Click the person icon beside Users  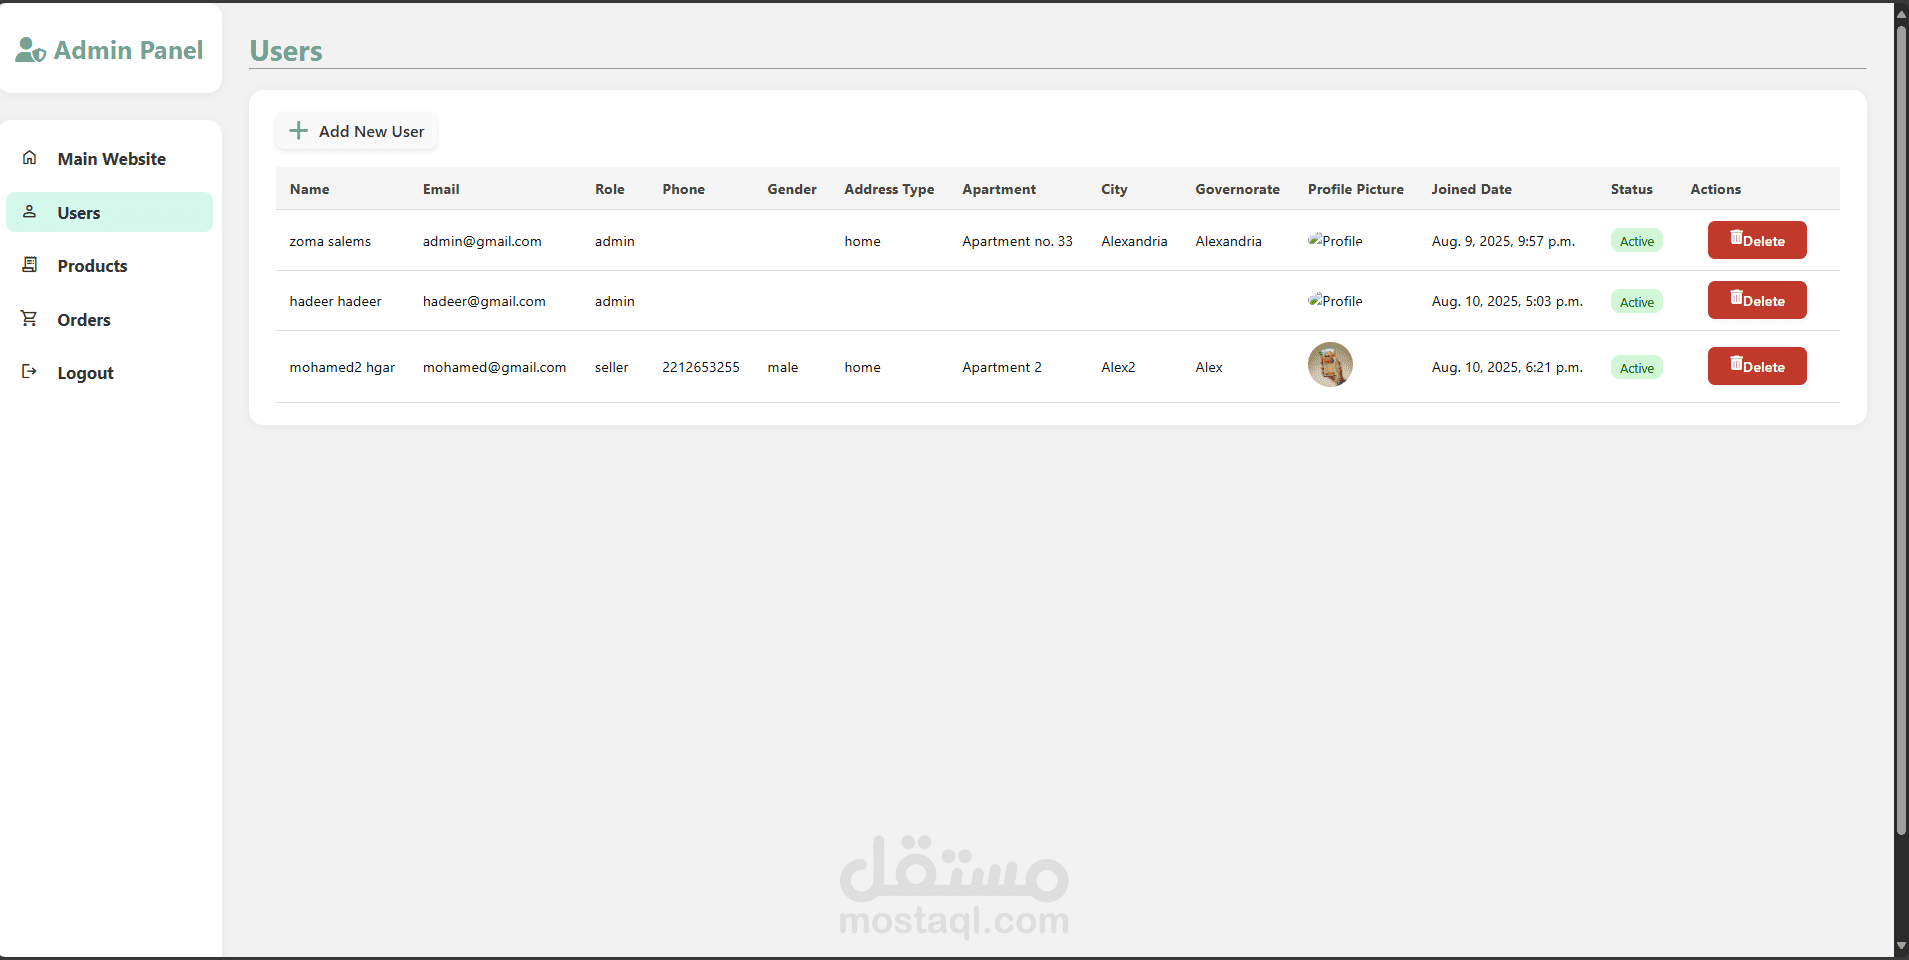click(30, 212)
